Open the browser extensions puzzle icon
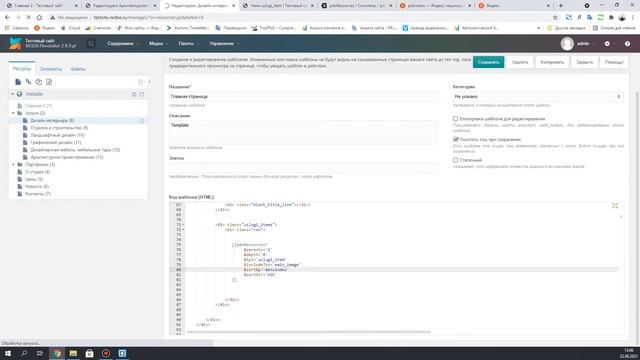The image size is (640, 360). (611, 18)
